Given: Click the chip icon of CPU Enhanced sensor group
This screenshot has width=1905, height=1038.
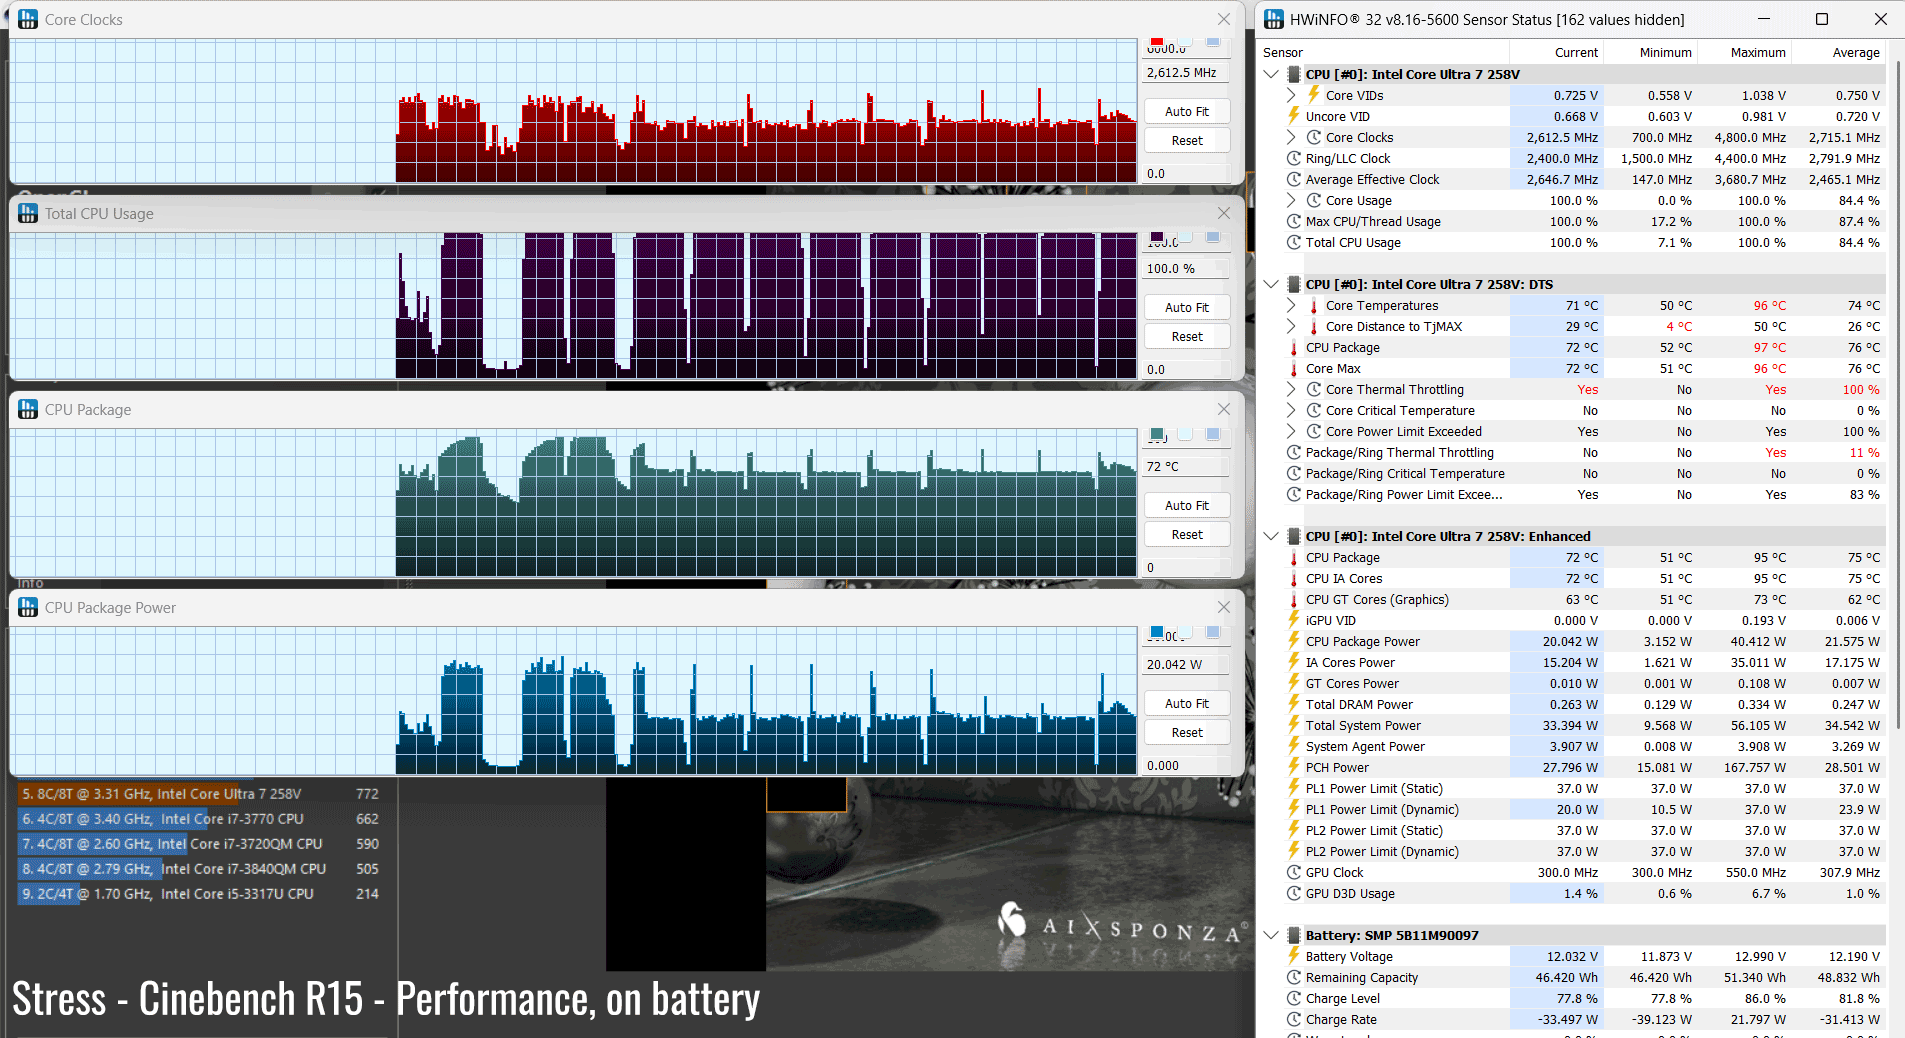Looking at the screenshot, I should click(1294, 536).
